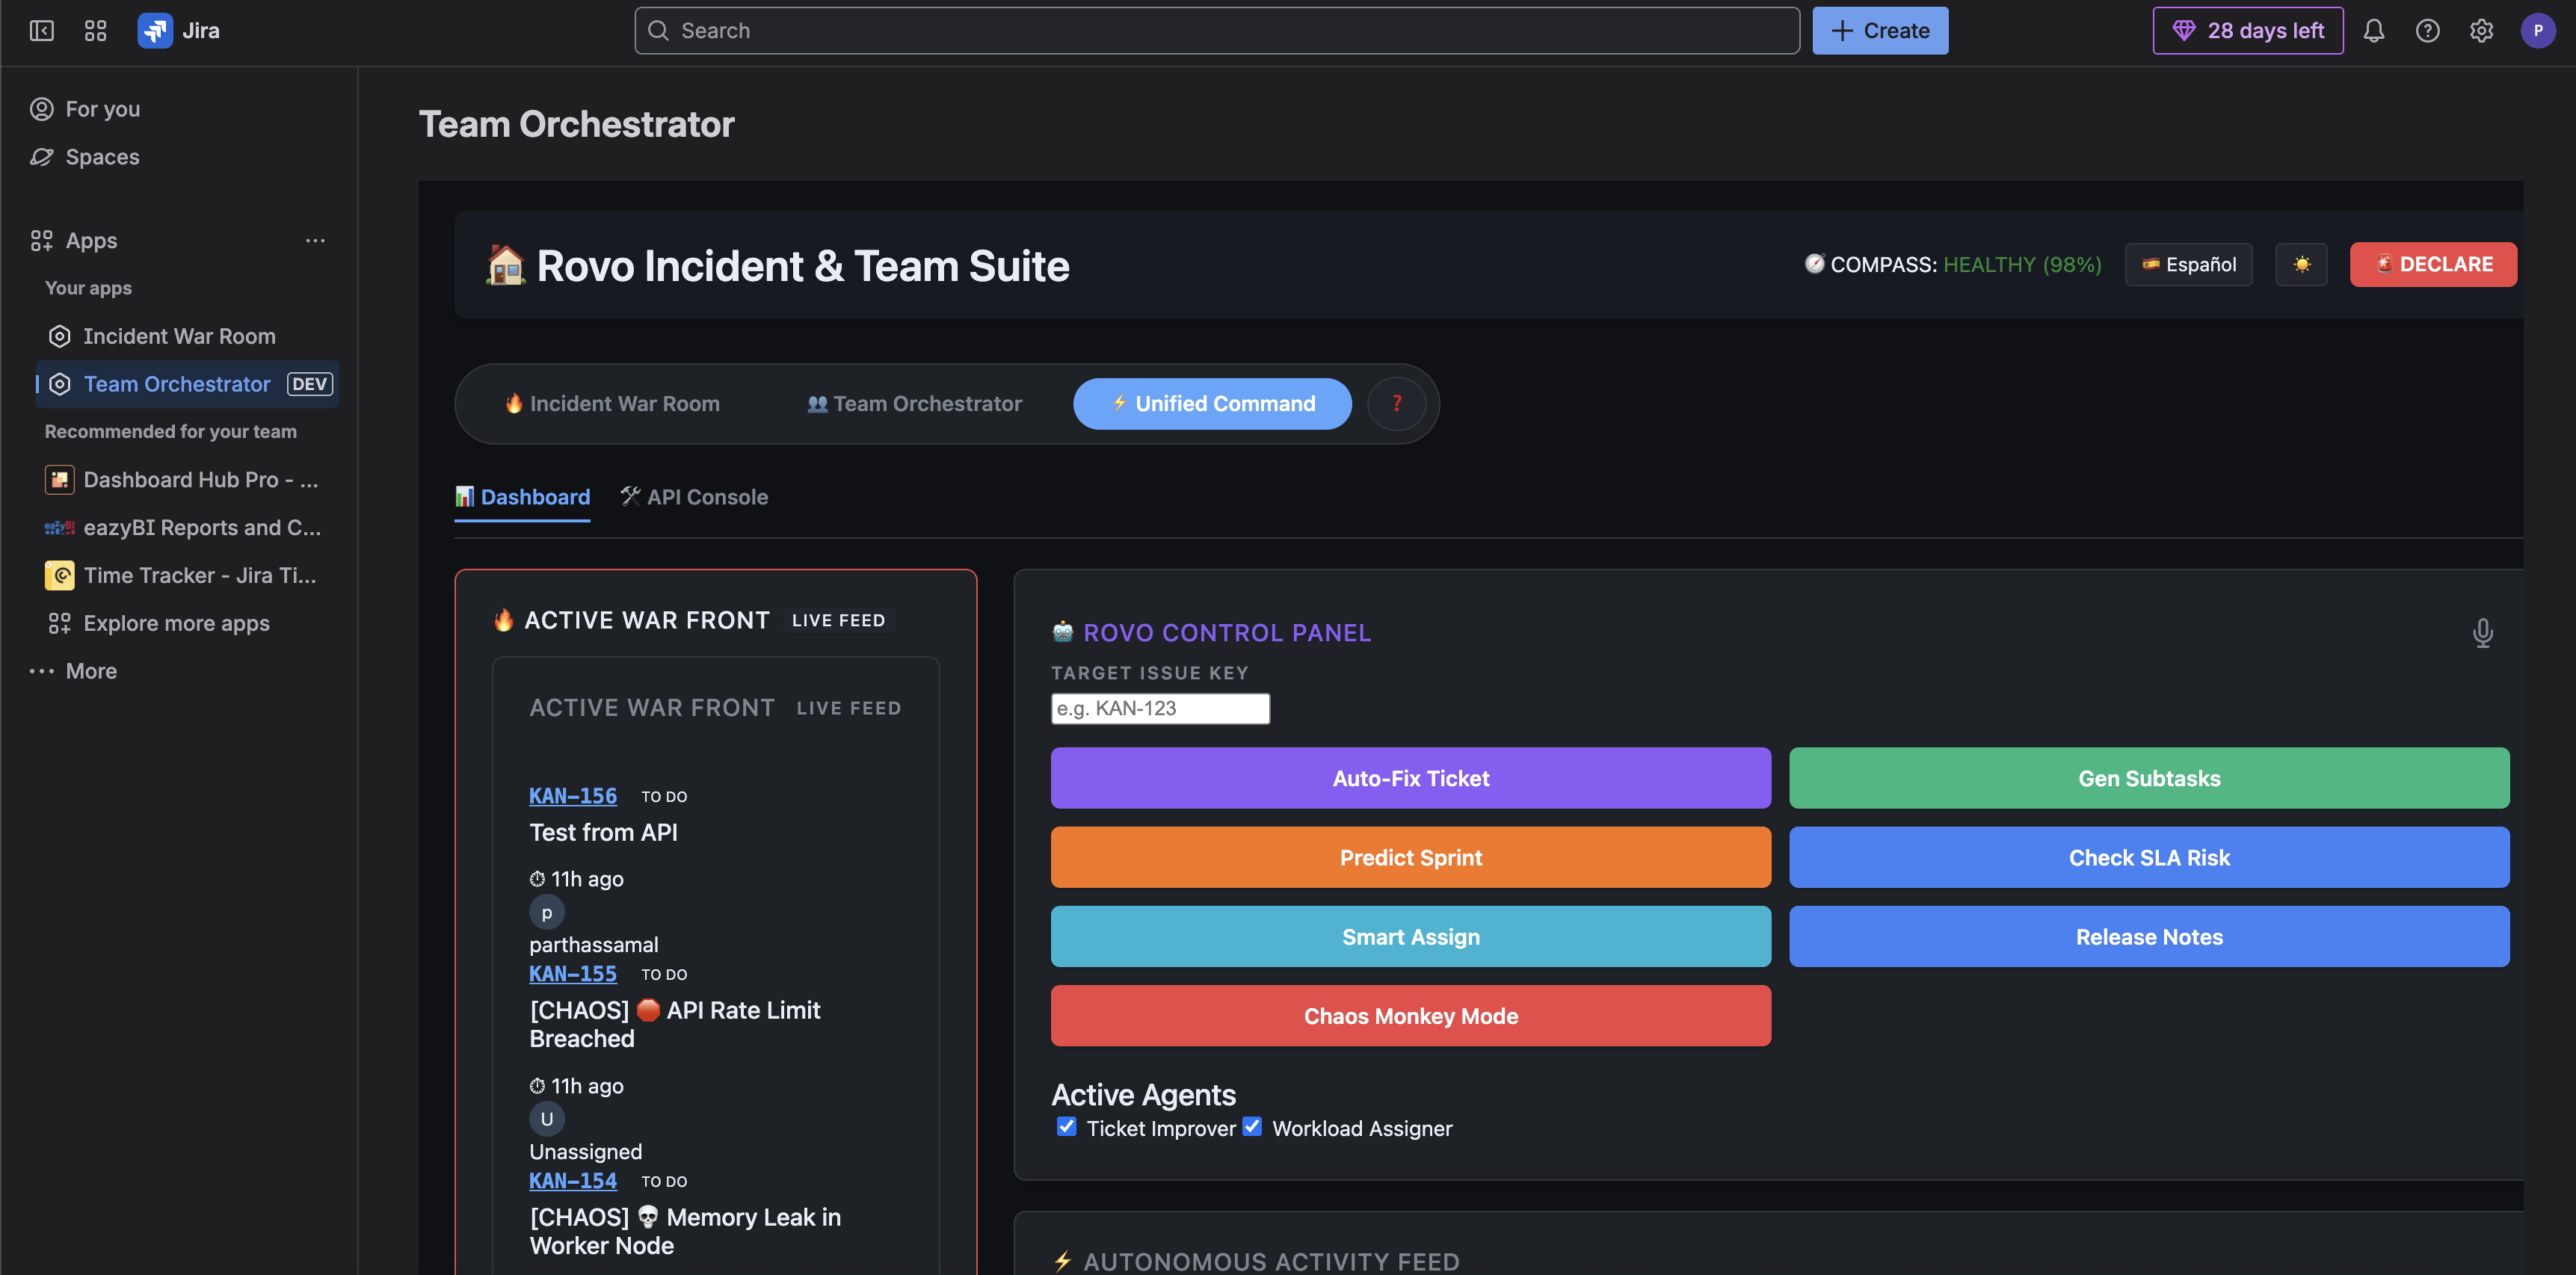2576x1275 pixels.
Task: Uncheck the Ticket Improver agent
Action: (1066, 1127)
